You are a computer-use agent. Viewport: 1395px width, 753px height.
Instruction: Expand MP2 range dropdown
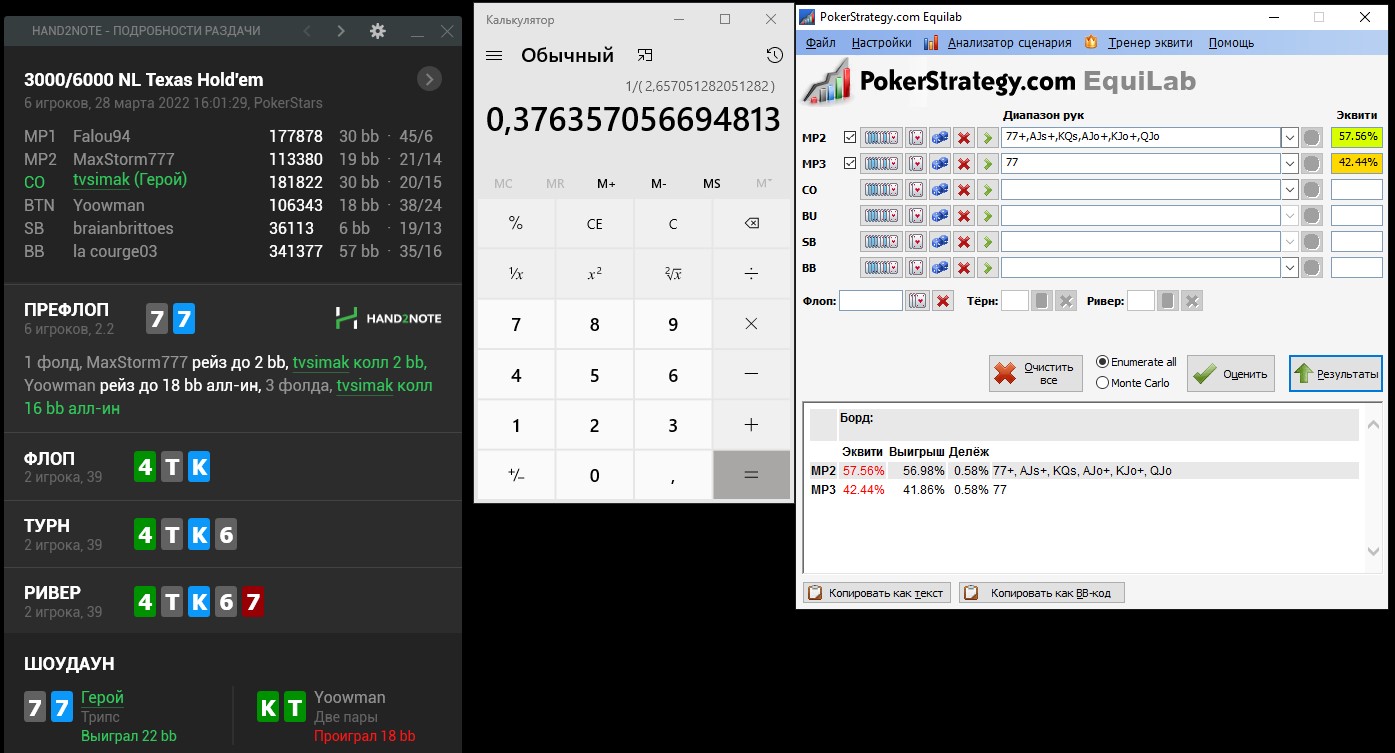1290,137
